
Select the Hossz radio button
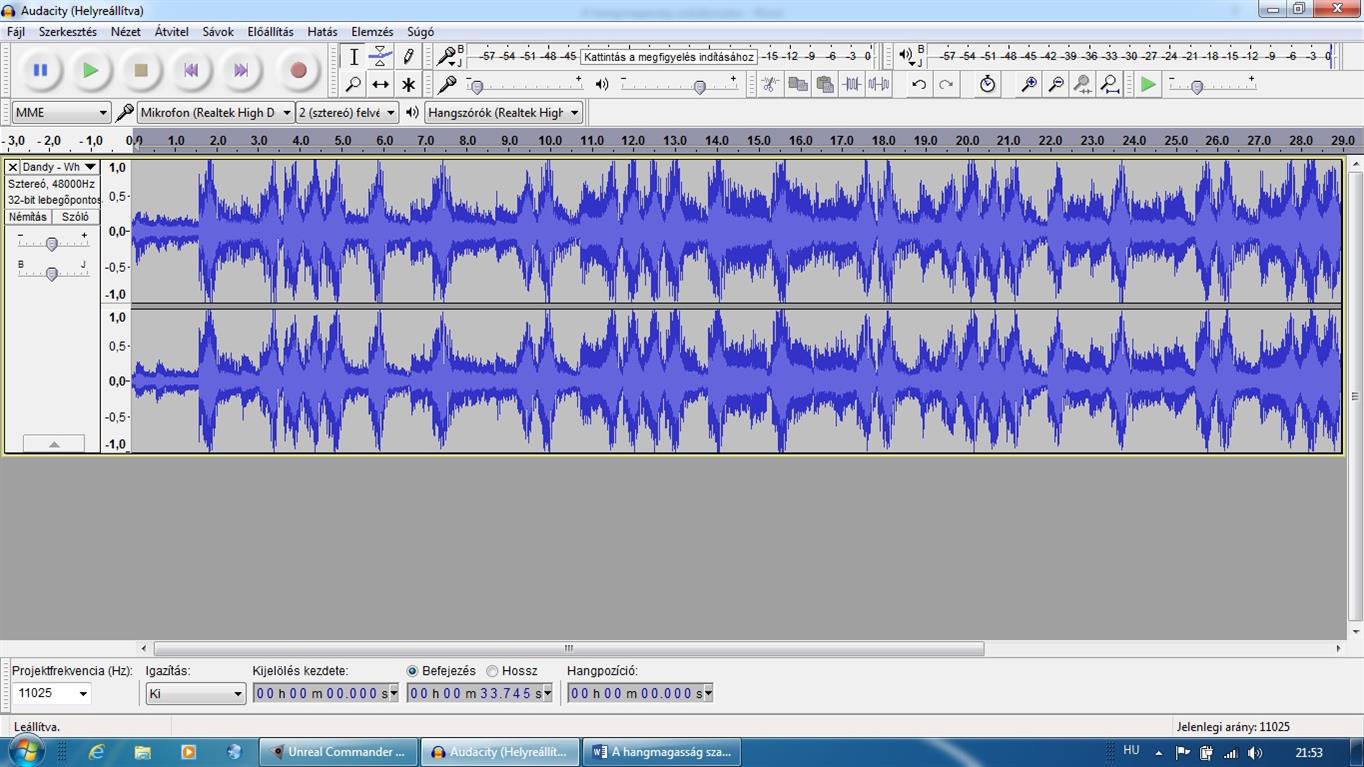coord(492,671)
